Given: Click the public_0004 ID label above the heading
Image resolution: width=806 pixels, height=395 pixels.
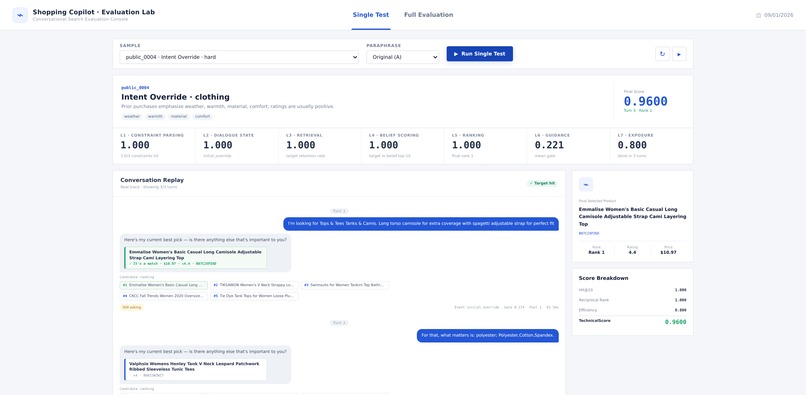Looking at the screenshot, I should [135, 88].
